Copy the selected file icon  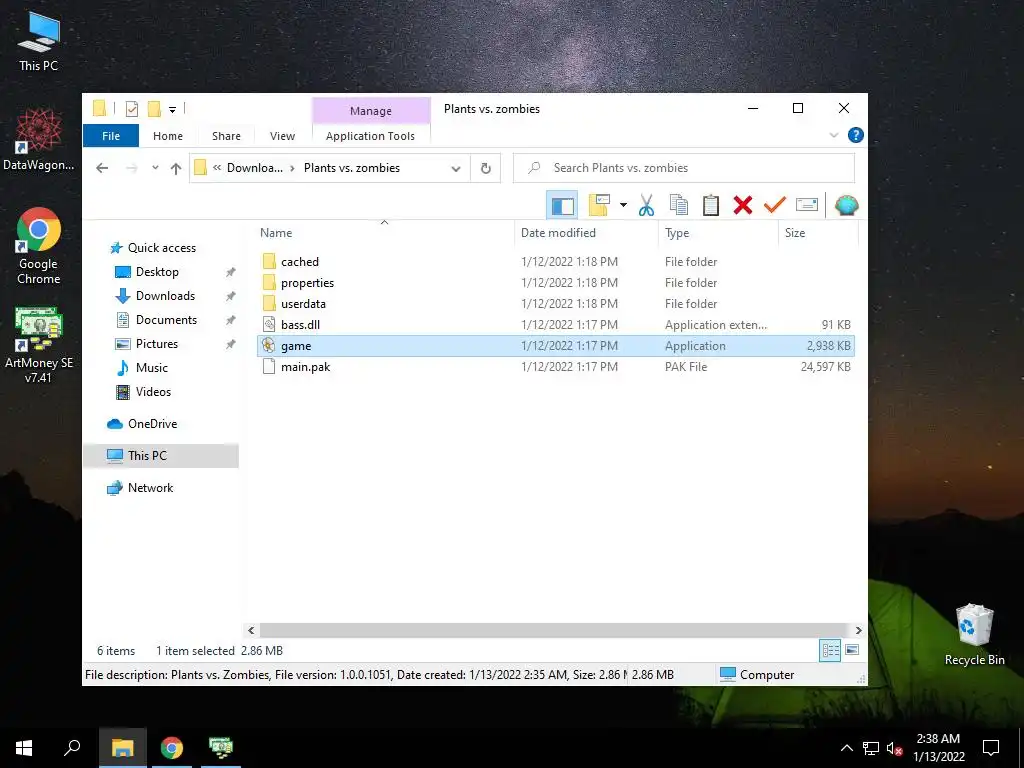point(679,206)
